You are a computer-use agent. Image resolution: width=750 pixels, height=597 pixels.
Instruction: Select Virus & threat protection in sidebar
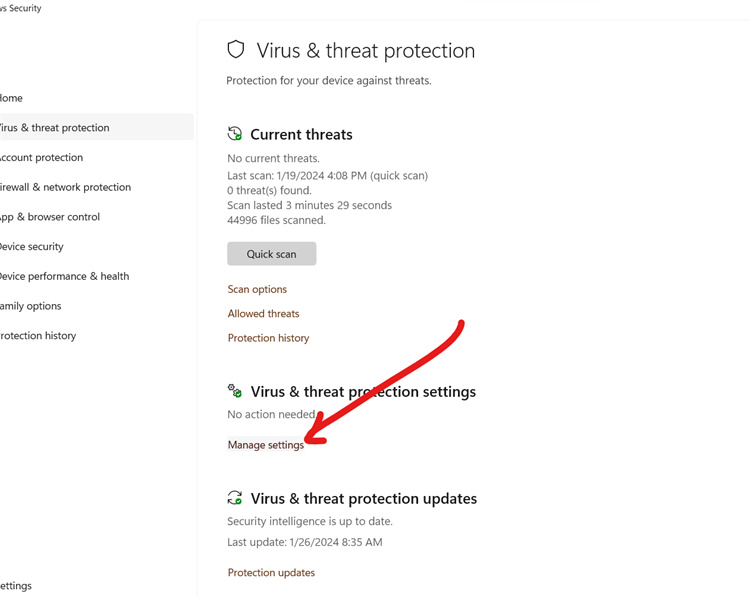click(55, 128)
